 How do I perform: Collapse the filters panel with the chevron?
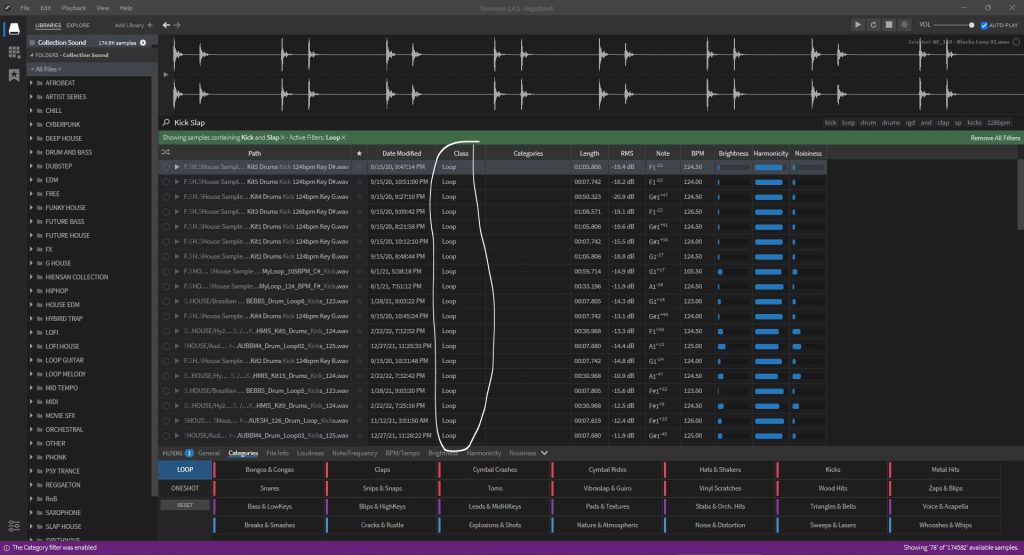[544, 453]
